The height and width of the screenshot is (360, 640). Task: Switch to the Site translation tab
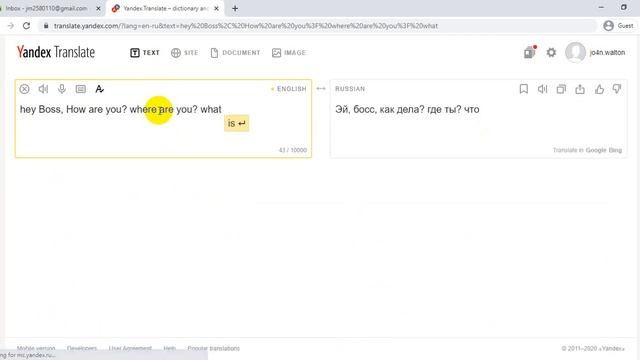(x=184, y=53)
